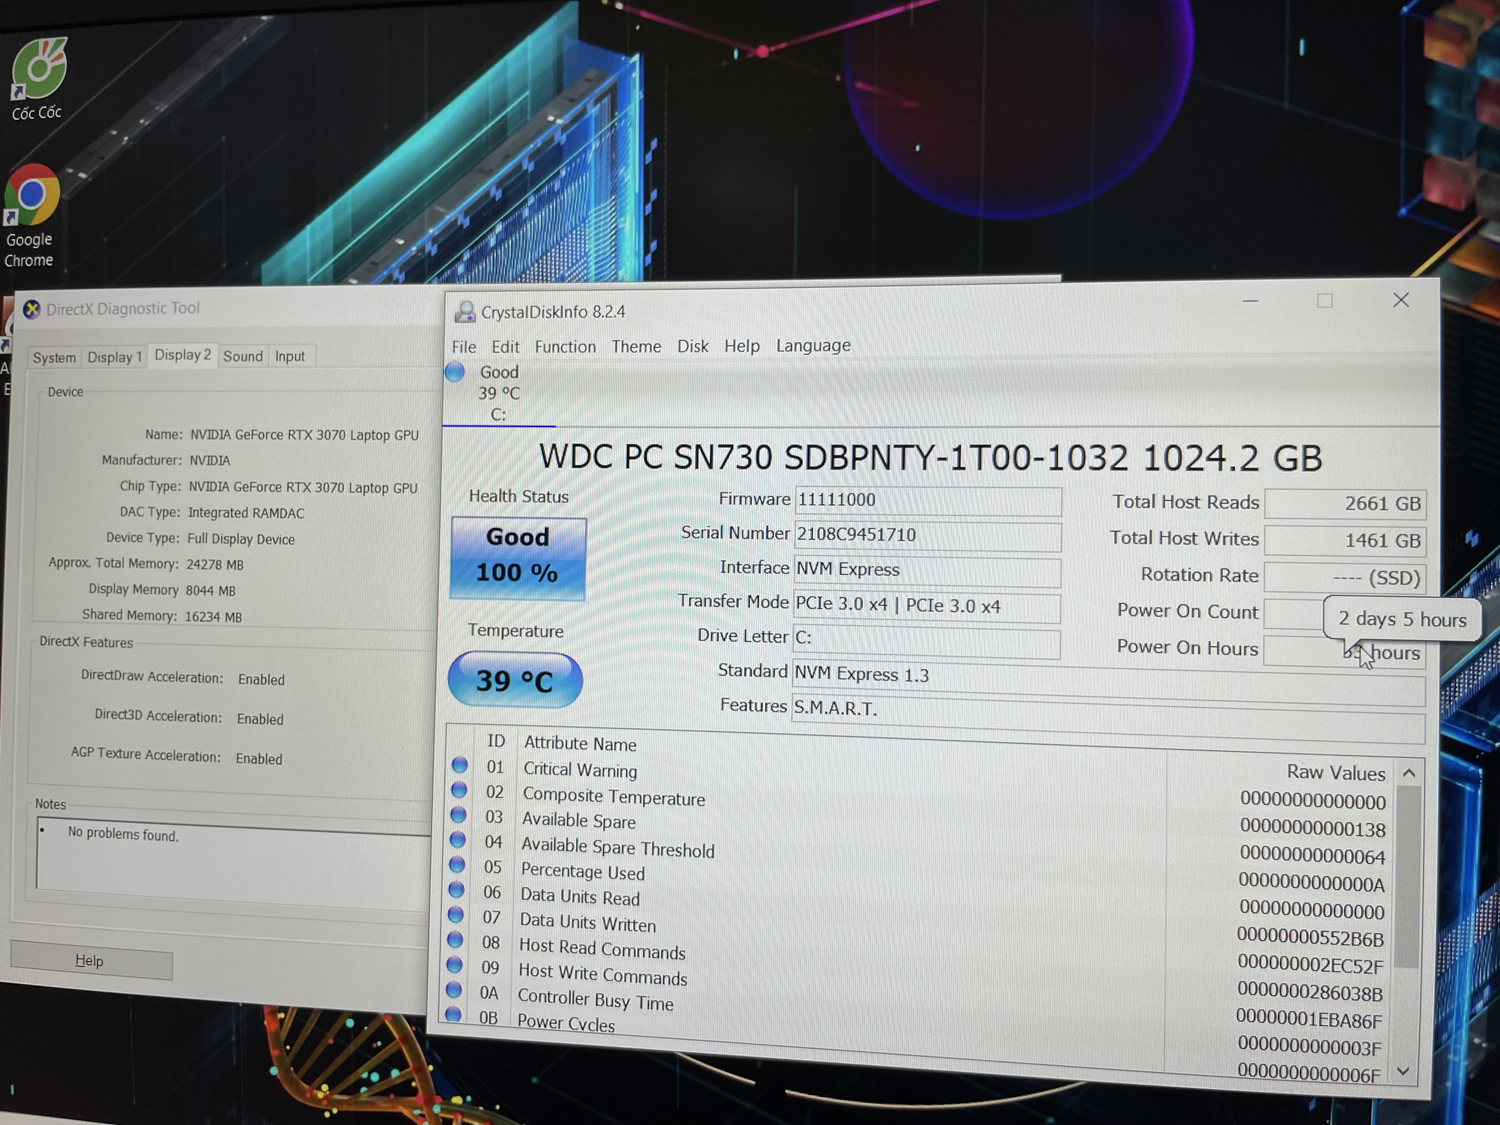Open the Disk menu
The image size is (1500, 1125).
(x=692, y=346)
